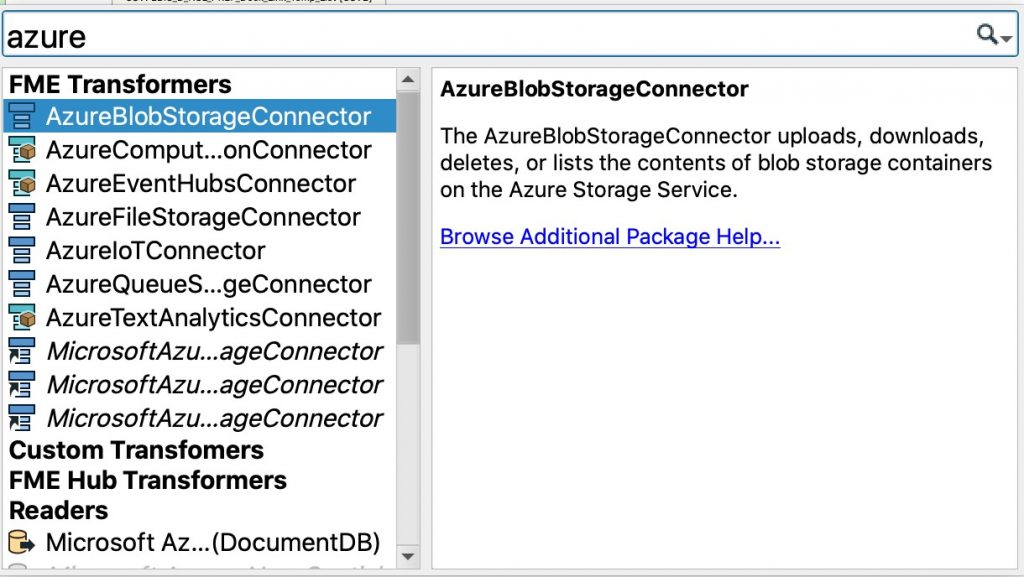Open the search magnifier dropdown
Image resolution: width=1024 pixels, height=577 pixels.
993,34
